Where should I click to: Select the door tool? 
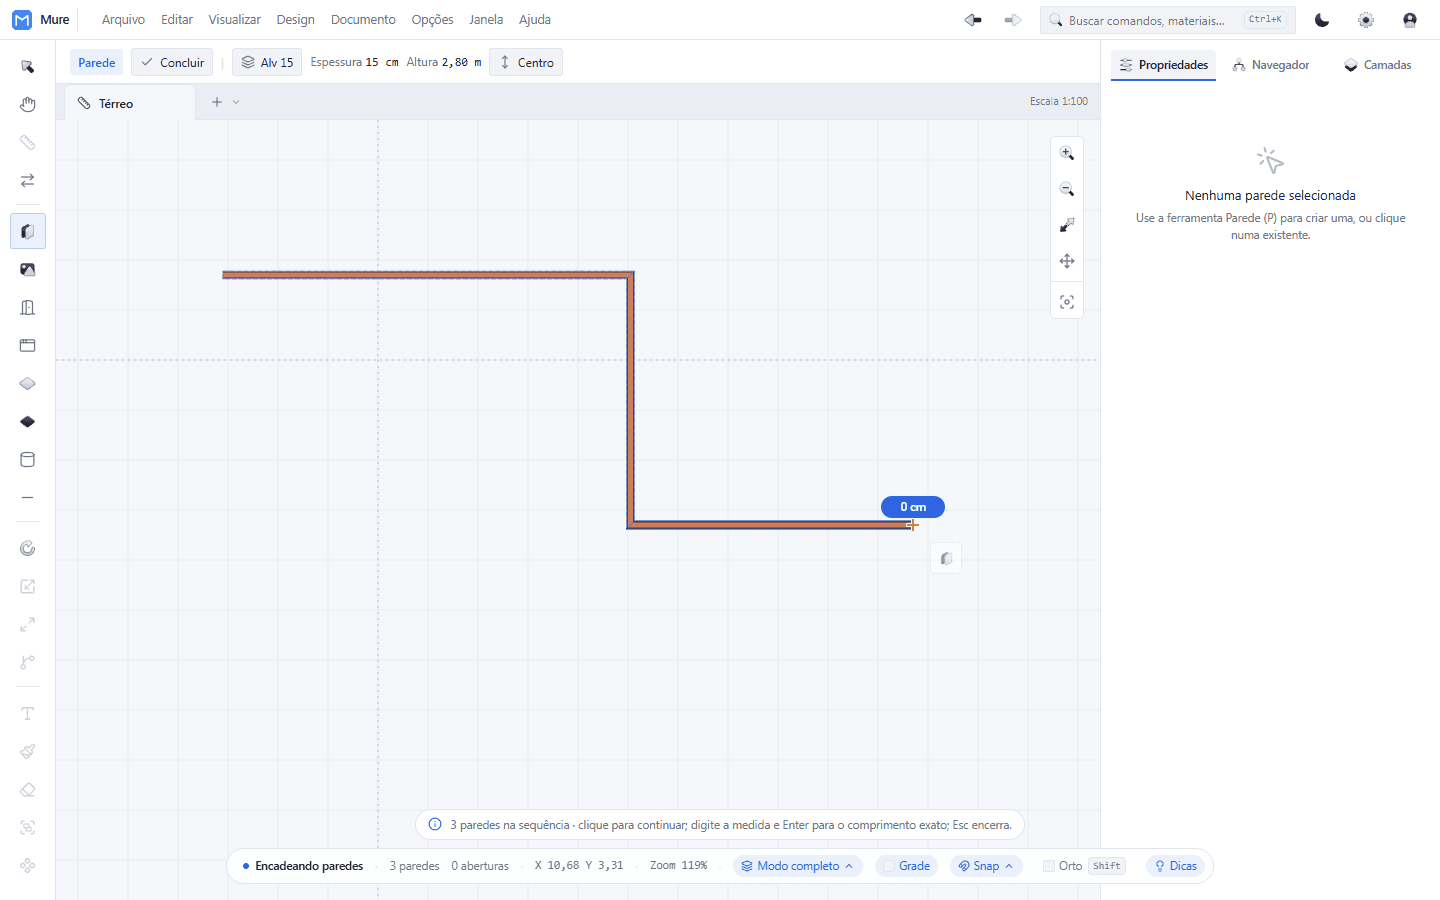(28, 308)
